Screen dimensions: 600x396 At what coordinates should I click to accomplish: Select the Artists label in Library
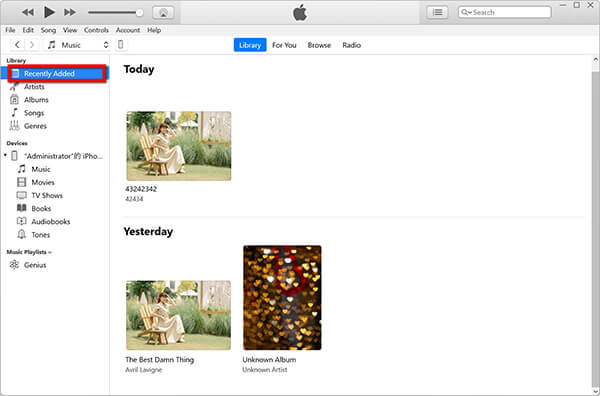tap(34, 87)
